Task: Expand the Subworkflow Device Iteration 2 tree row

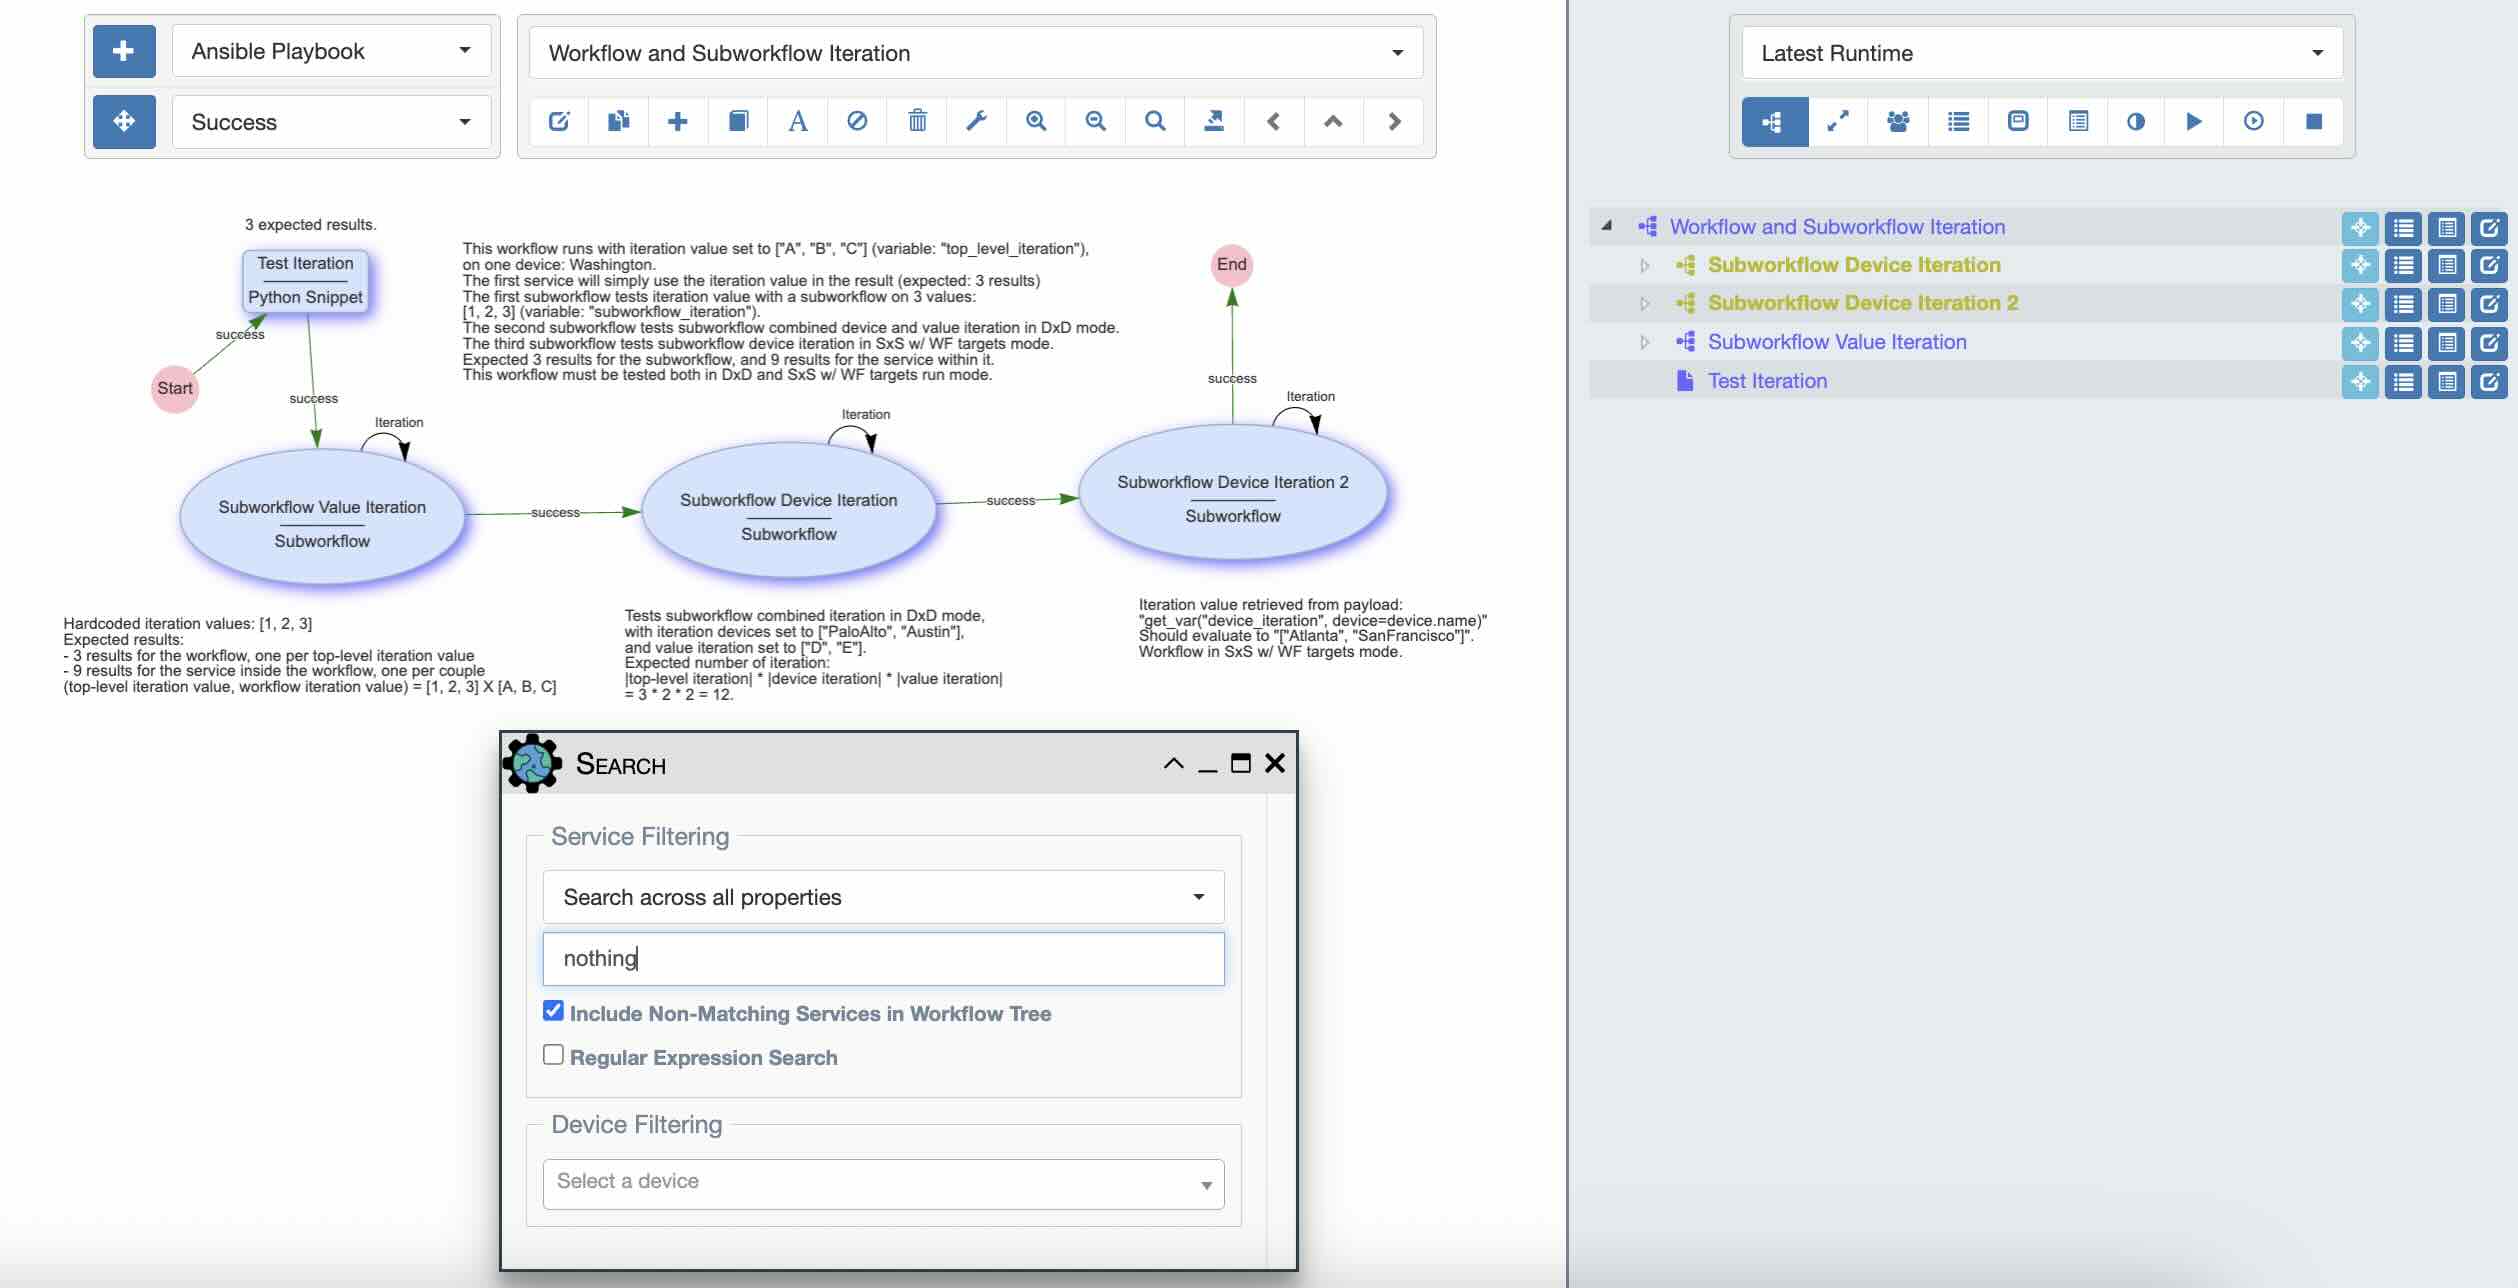Action: click(1644, 303)
